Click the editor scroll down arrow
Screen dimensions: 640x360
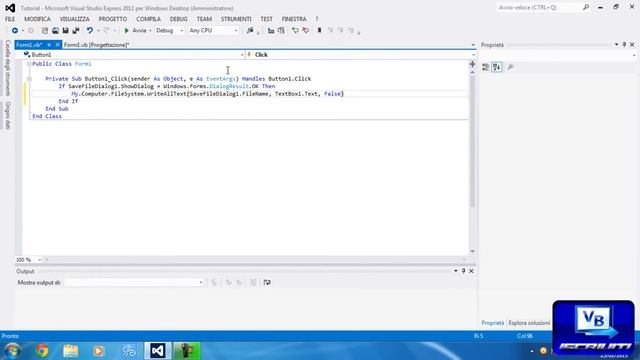472,251
